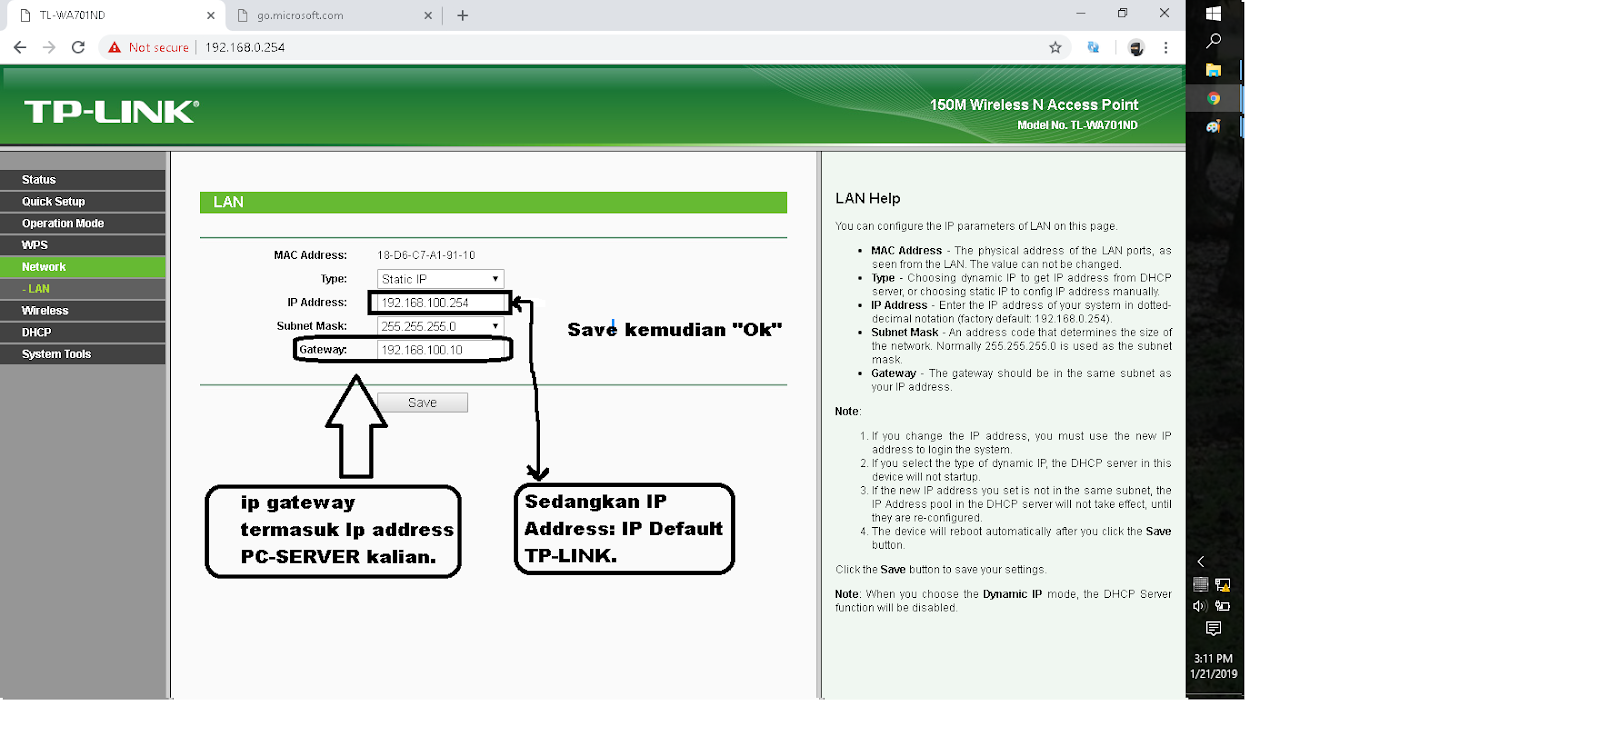The image size is (1600, 756).
Task: Open a new browser tab with plus
Action: click(x=462, y=15)
